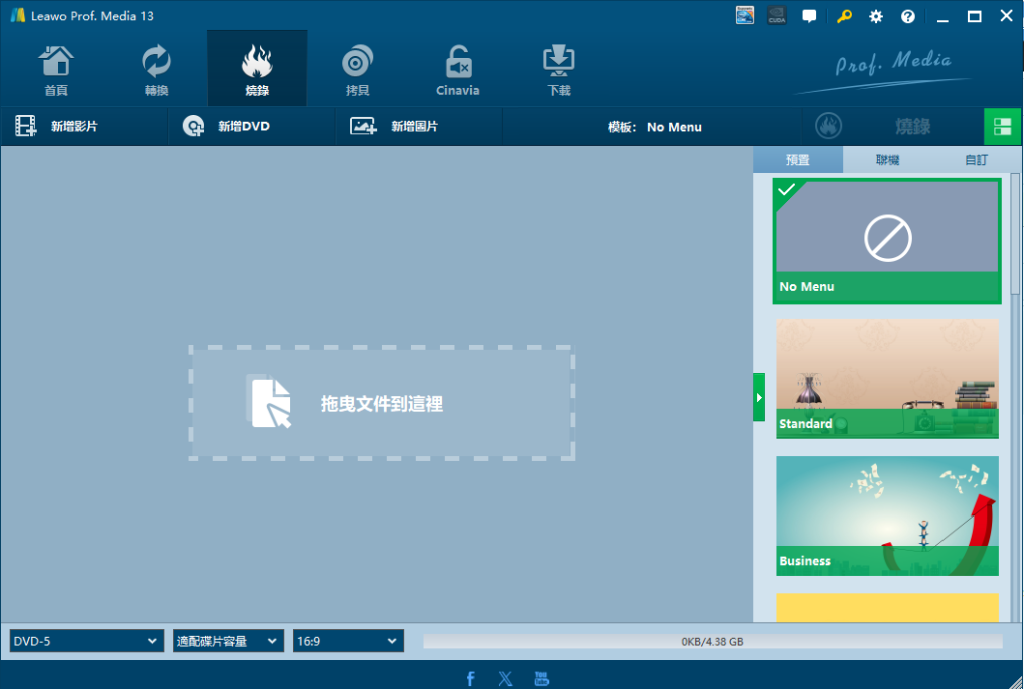Click the key registration icon

click(844, 16)
